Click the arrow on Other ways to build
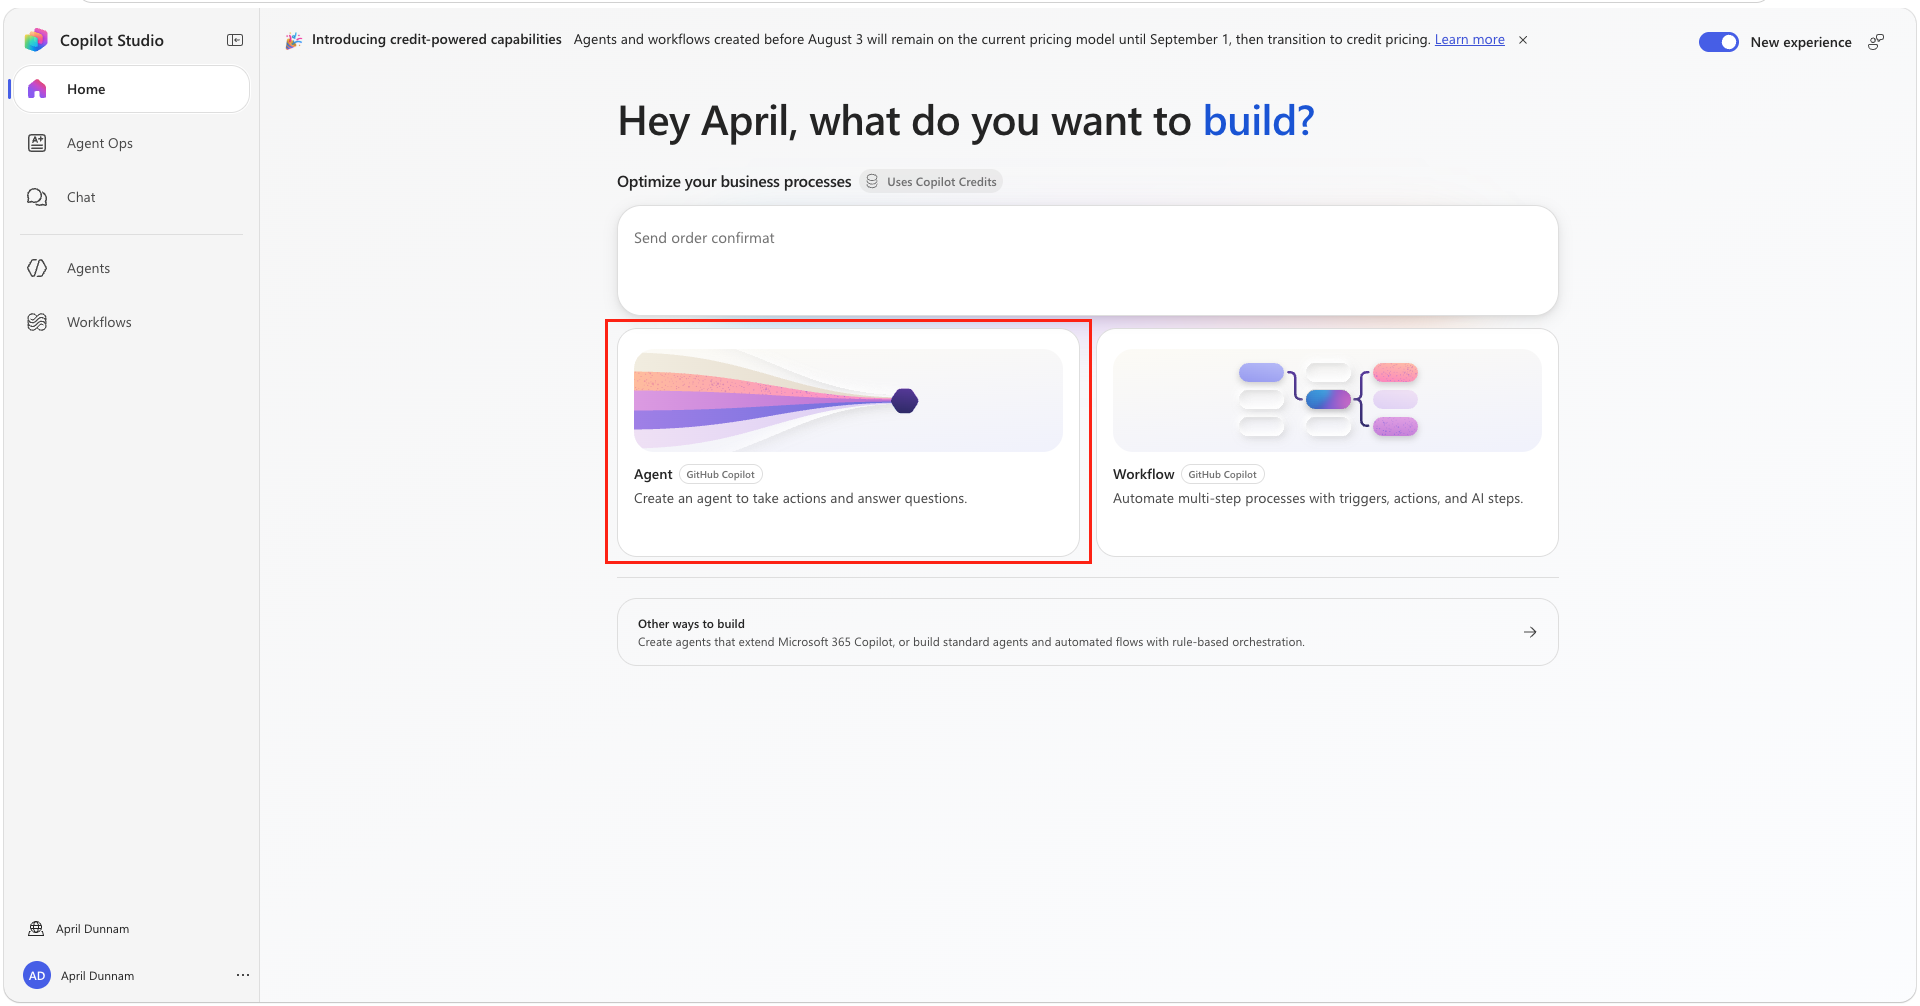1920x1006 pixels. pyautogui.click(x=1530, y=632)
